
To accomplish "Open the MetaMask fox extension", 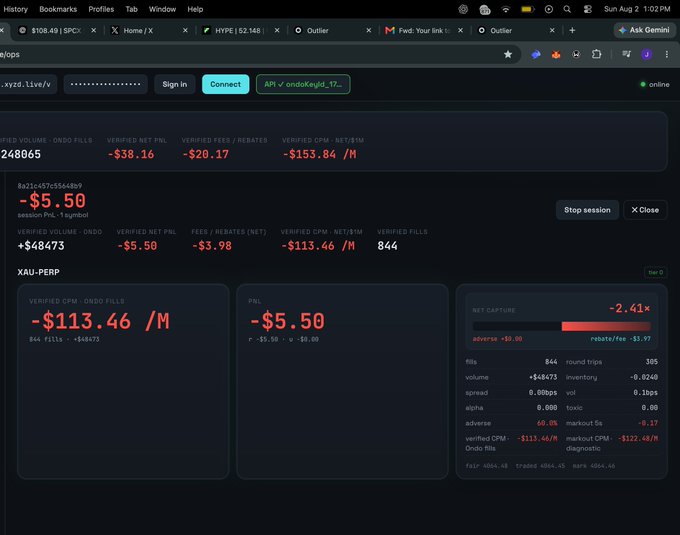I will coord(556,54).
